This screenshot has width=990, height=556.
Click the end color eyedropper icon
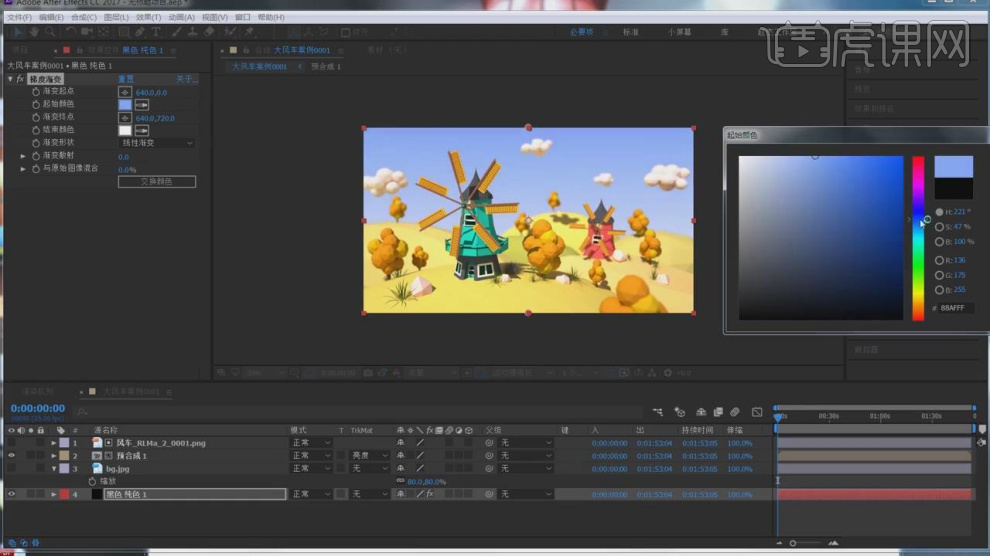tap(142, 130)
